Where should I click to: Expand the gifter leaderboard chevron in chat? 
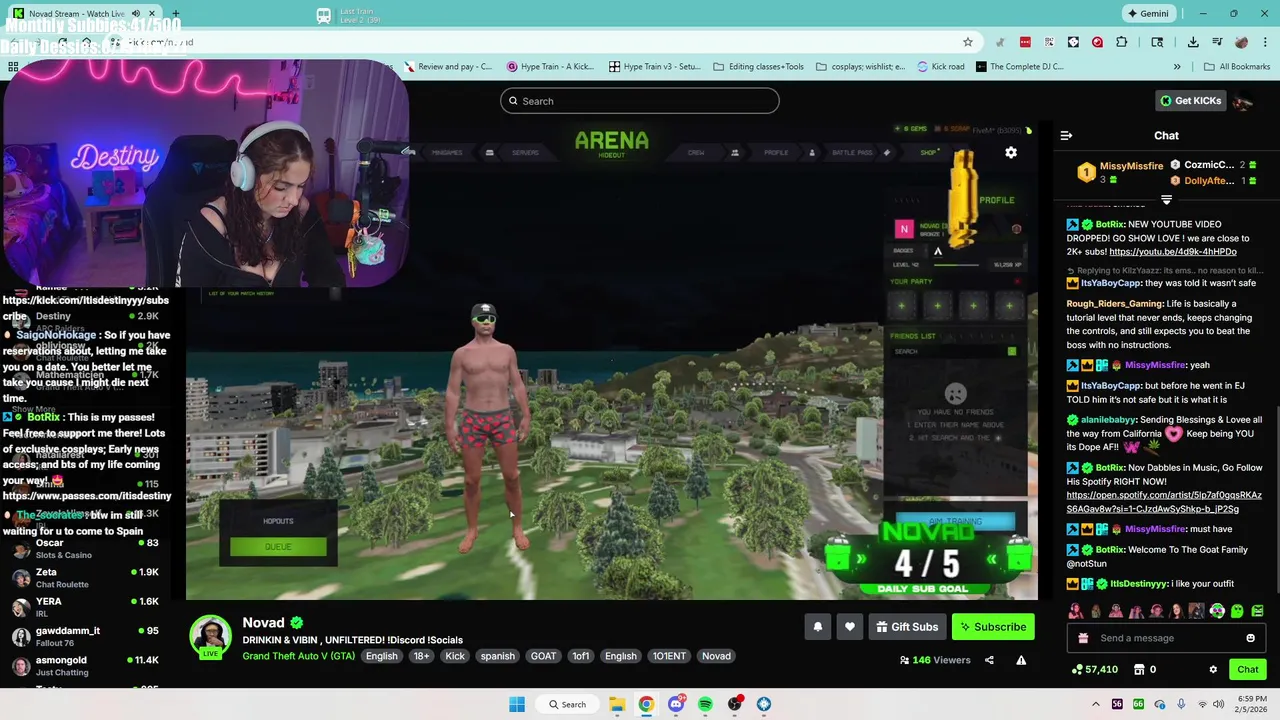coord(1166,200)
